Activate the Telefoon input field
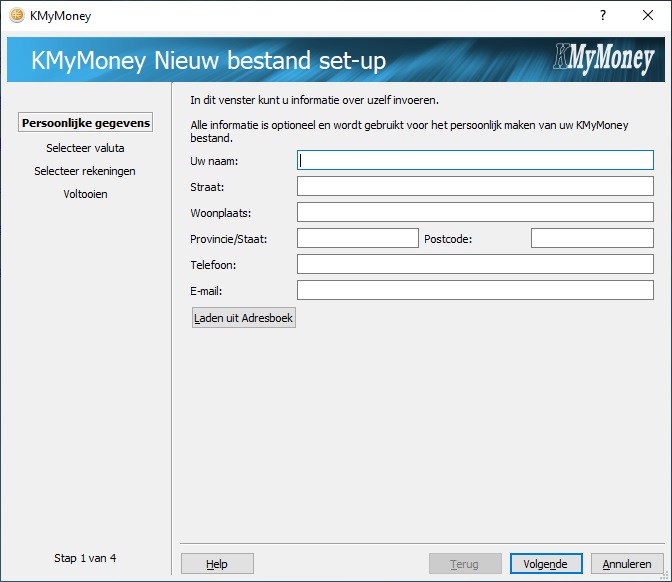Viewport: 672px width, 582px height. pos(475,264)
